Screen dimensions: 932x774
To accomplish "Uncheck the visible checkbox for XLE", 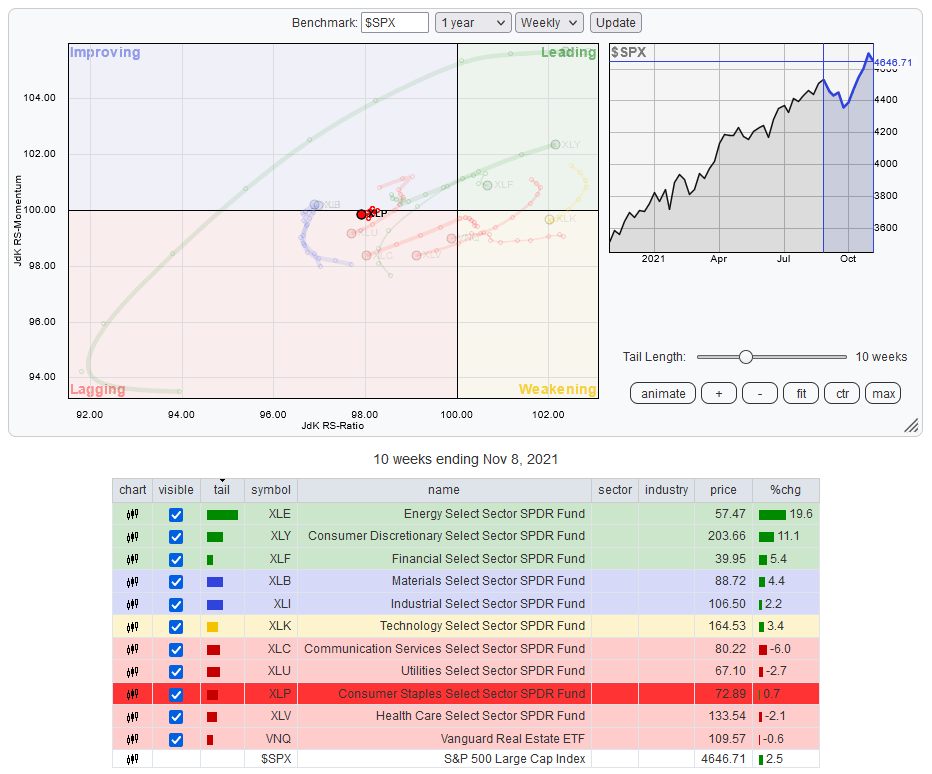I will coord(176,514).
